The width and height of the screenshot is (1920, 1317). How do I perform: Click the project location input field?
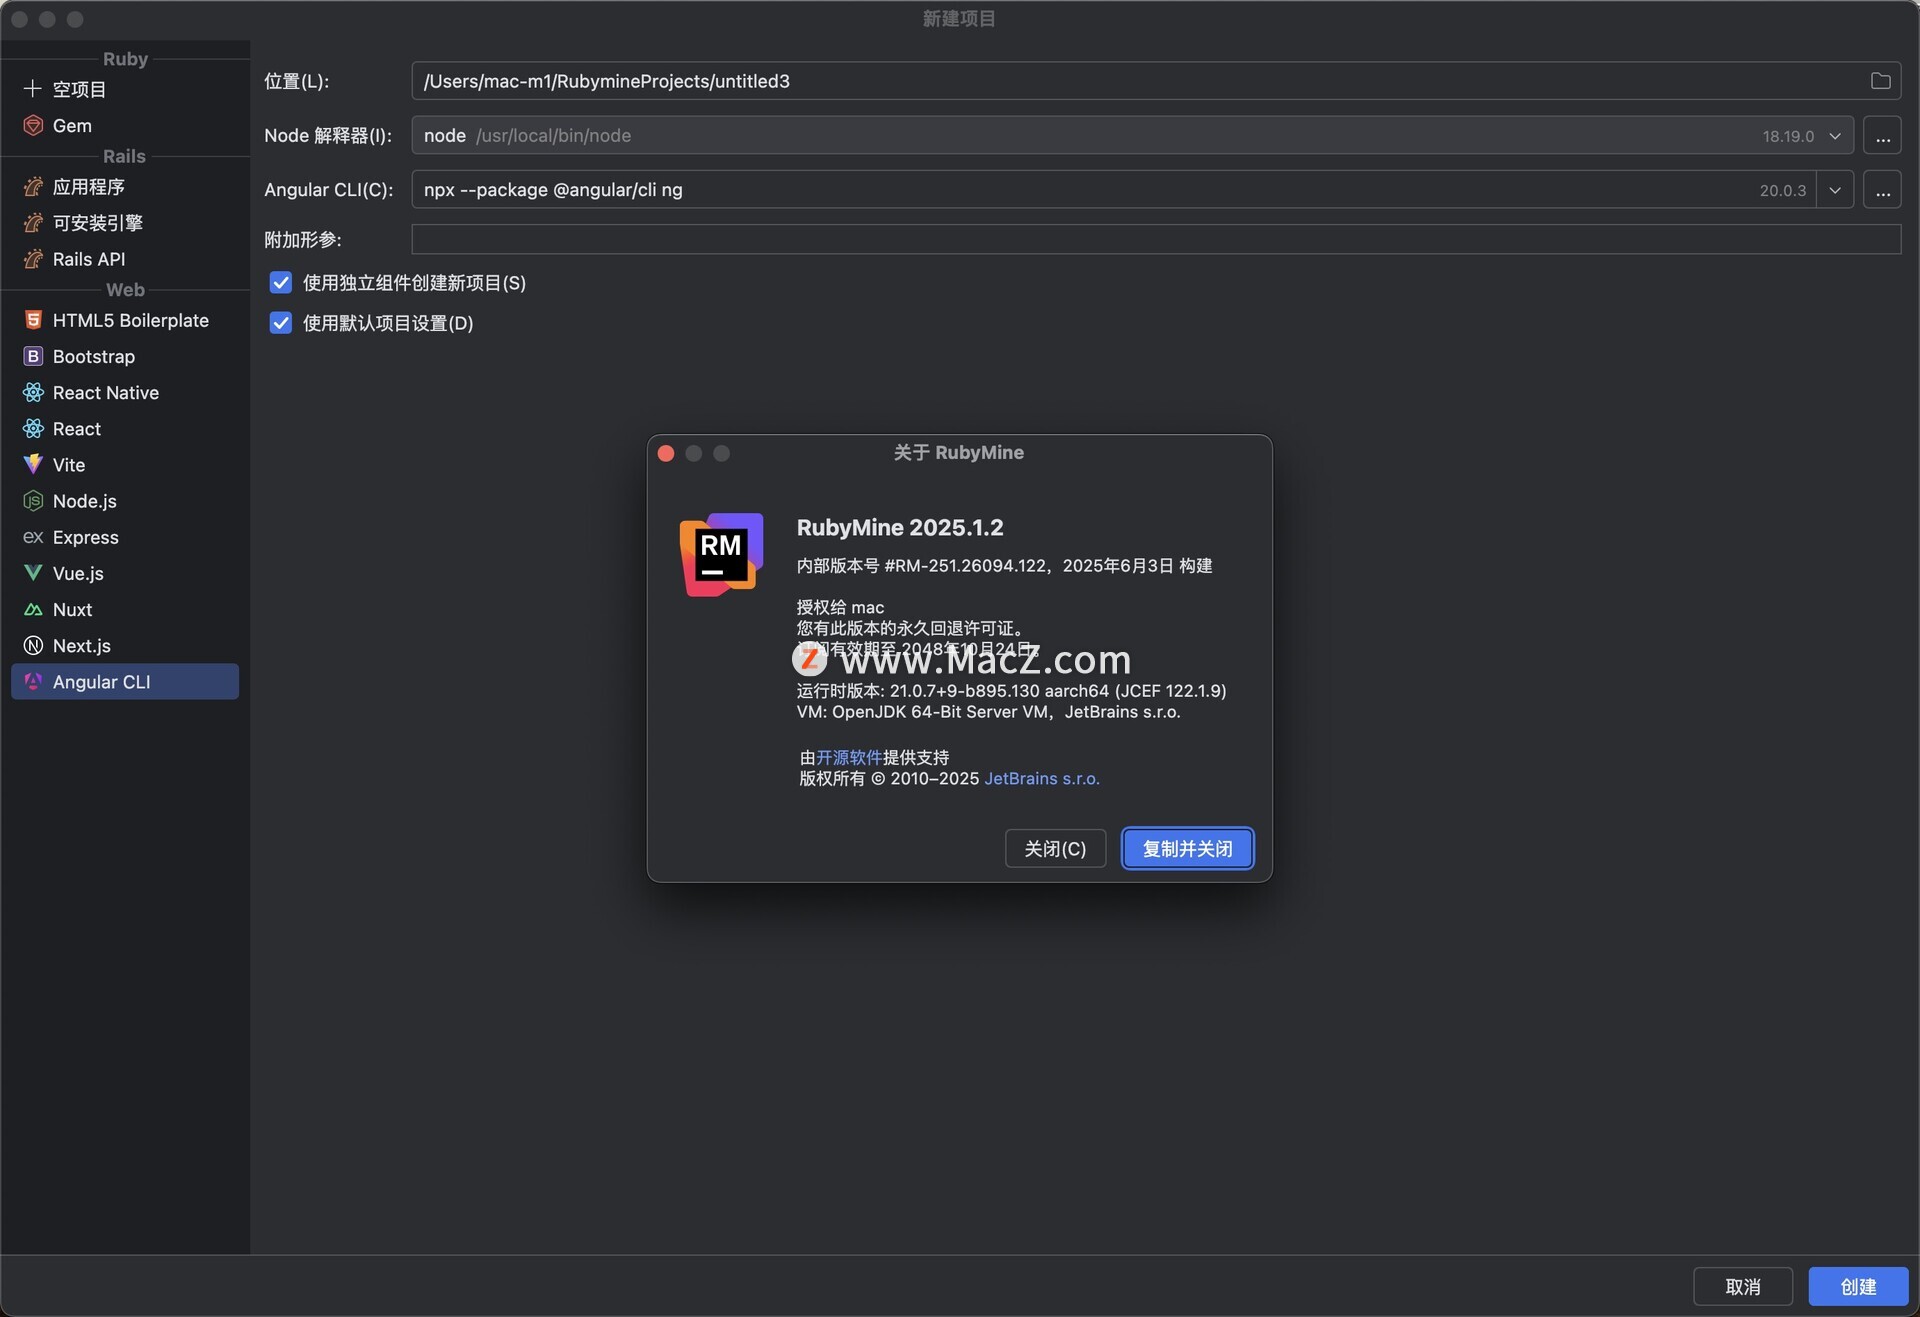click(x=1156, y=81)
